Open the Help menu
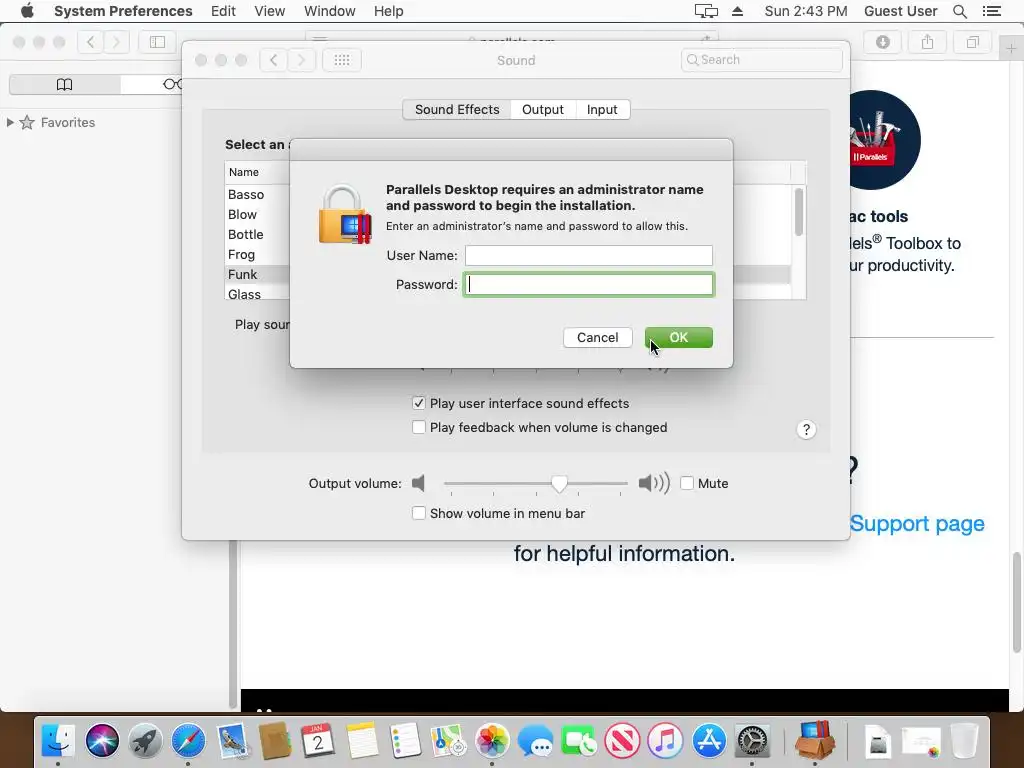 click(x=389, y=11)
